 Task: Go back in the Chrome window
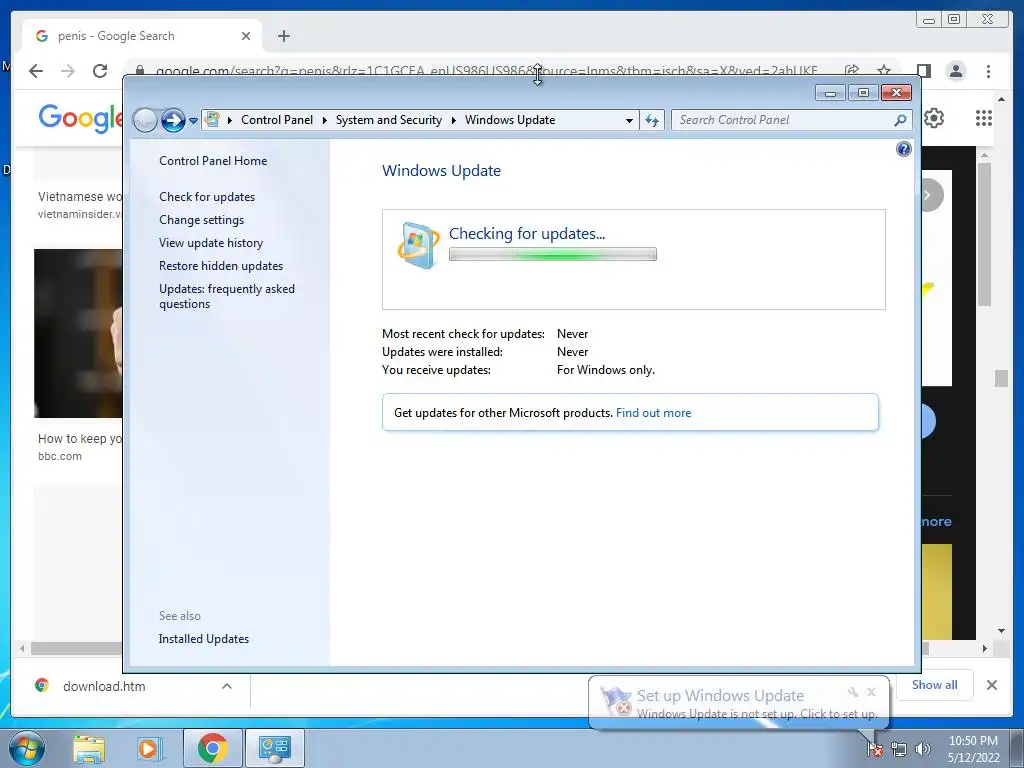(x=36, y=71)
